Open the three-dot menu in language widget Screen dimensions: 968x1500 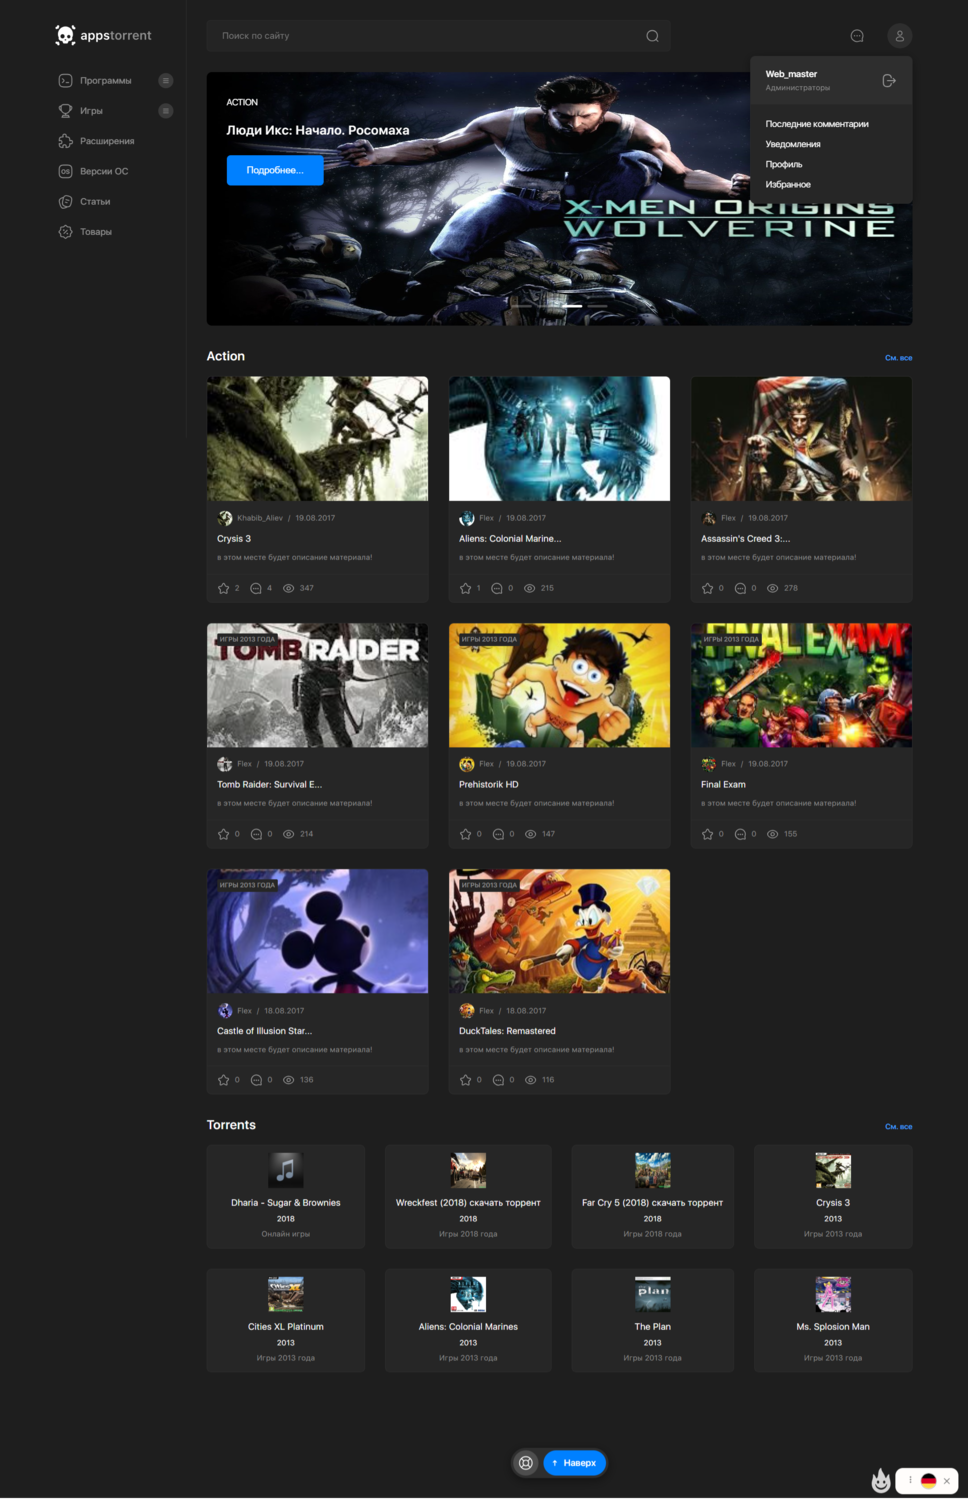[910, 1480]
